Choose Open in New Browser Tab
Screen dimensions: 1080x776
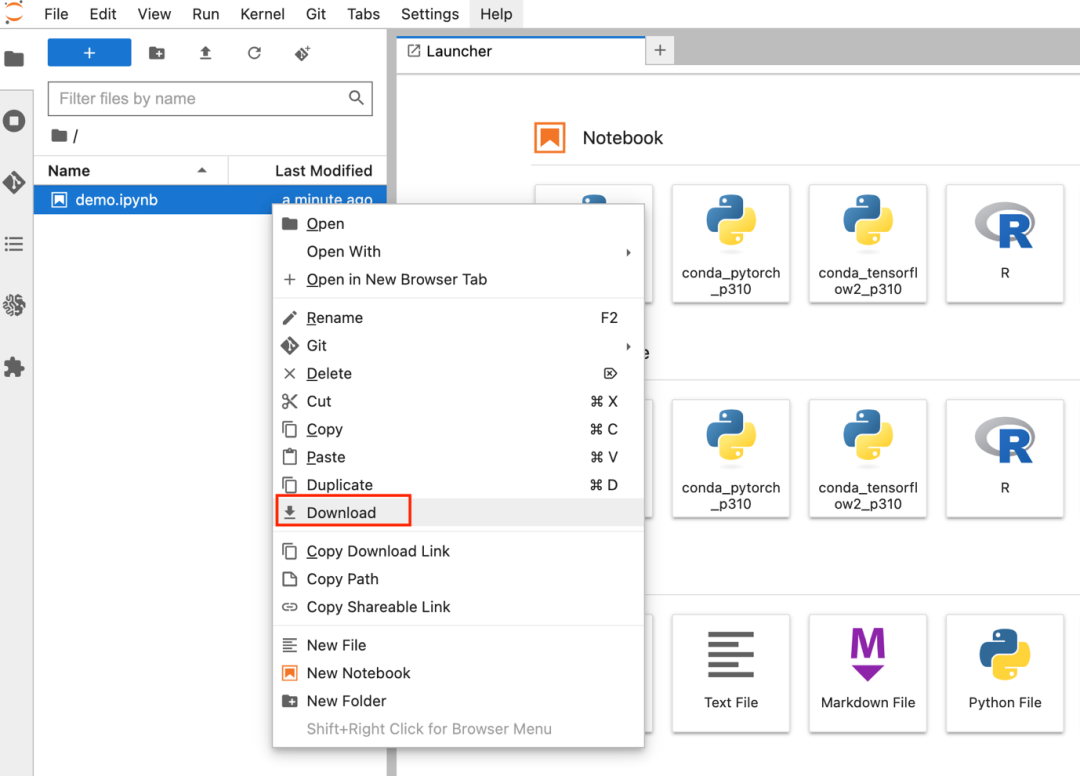point(459,280)
